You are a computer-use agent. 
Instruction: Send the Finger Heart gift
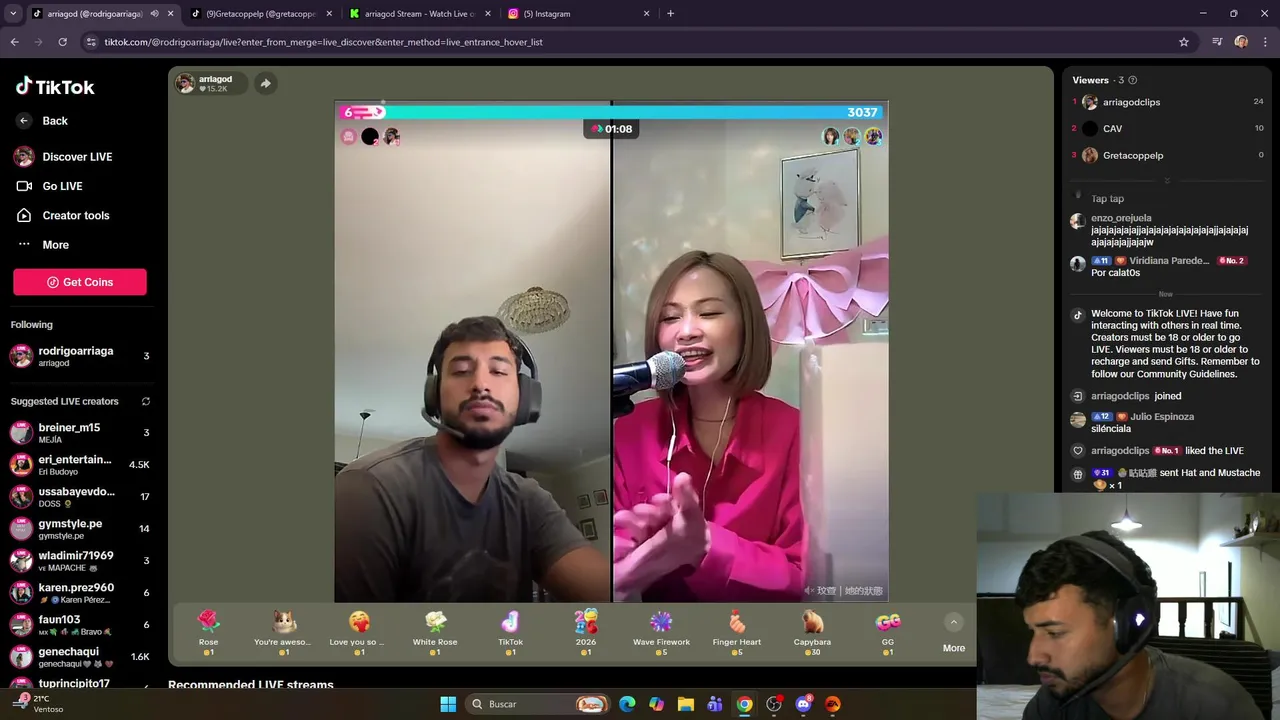click(737, 632)
